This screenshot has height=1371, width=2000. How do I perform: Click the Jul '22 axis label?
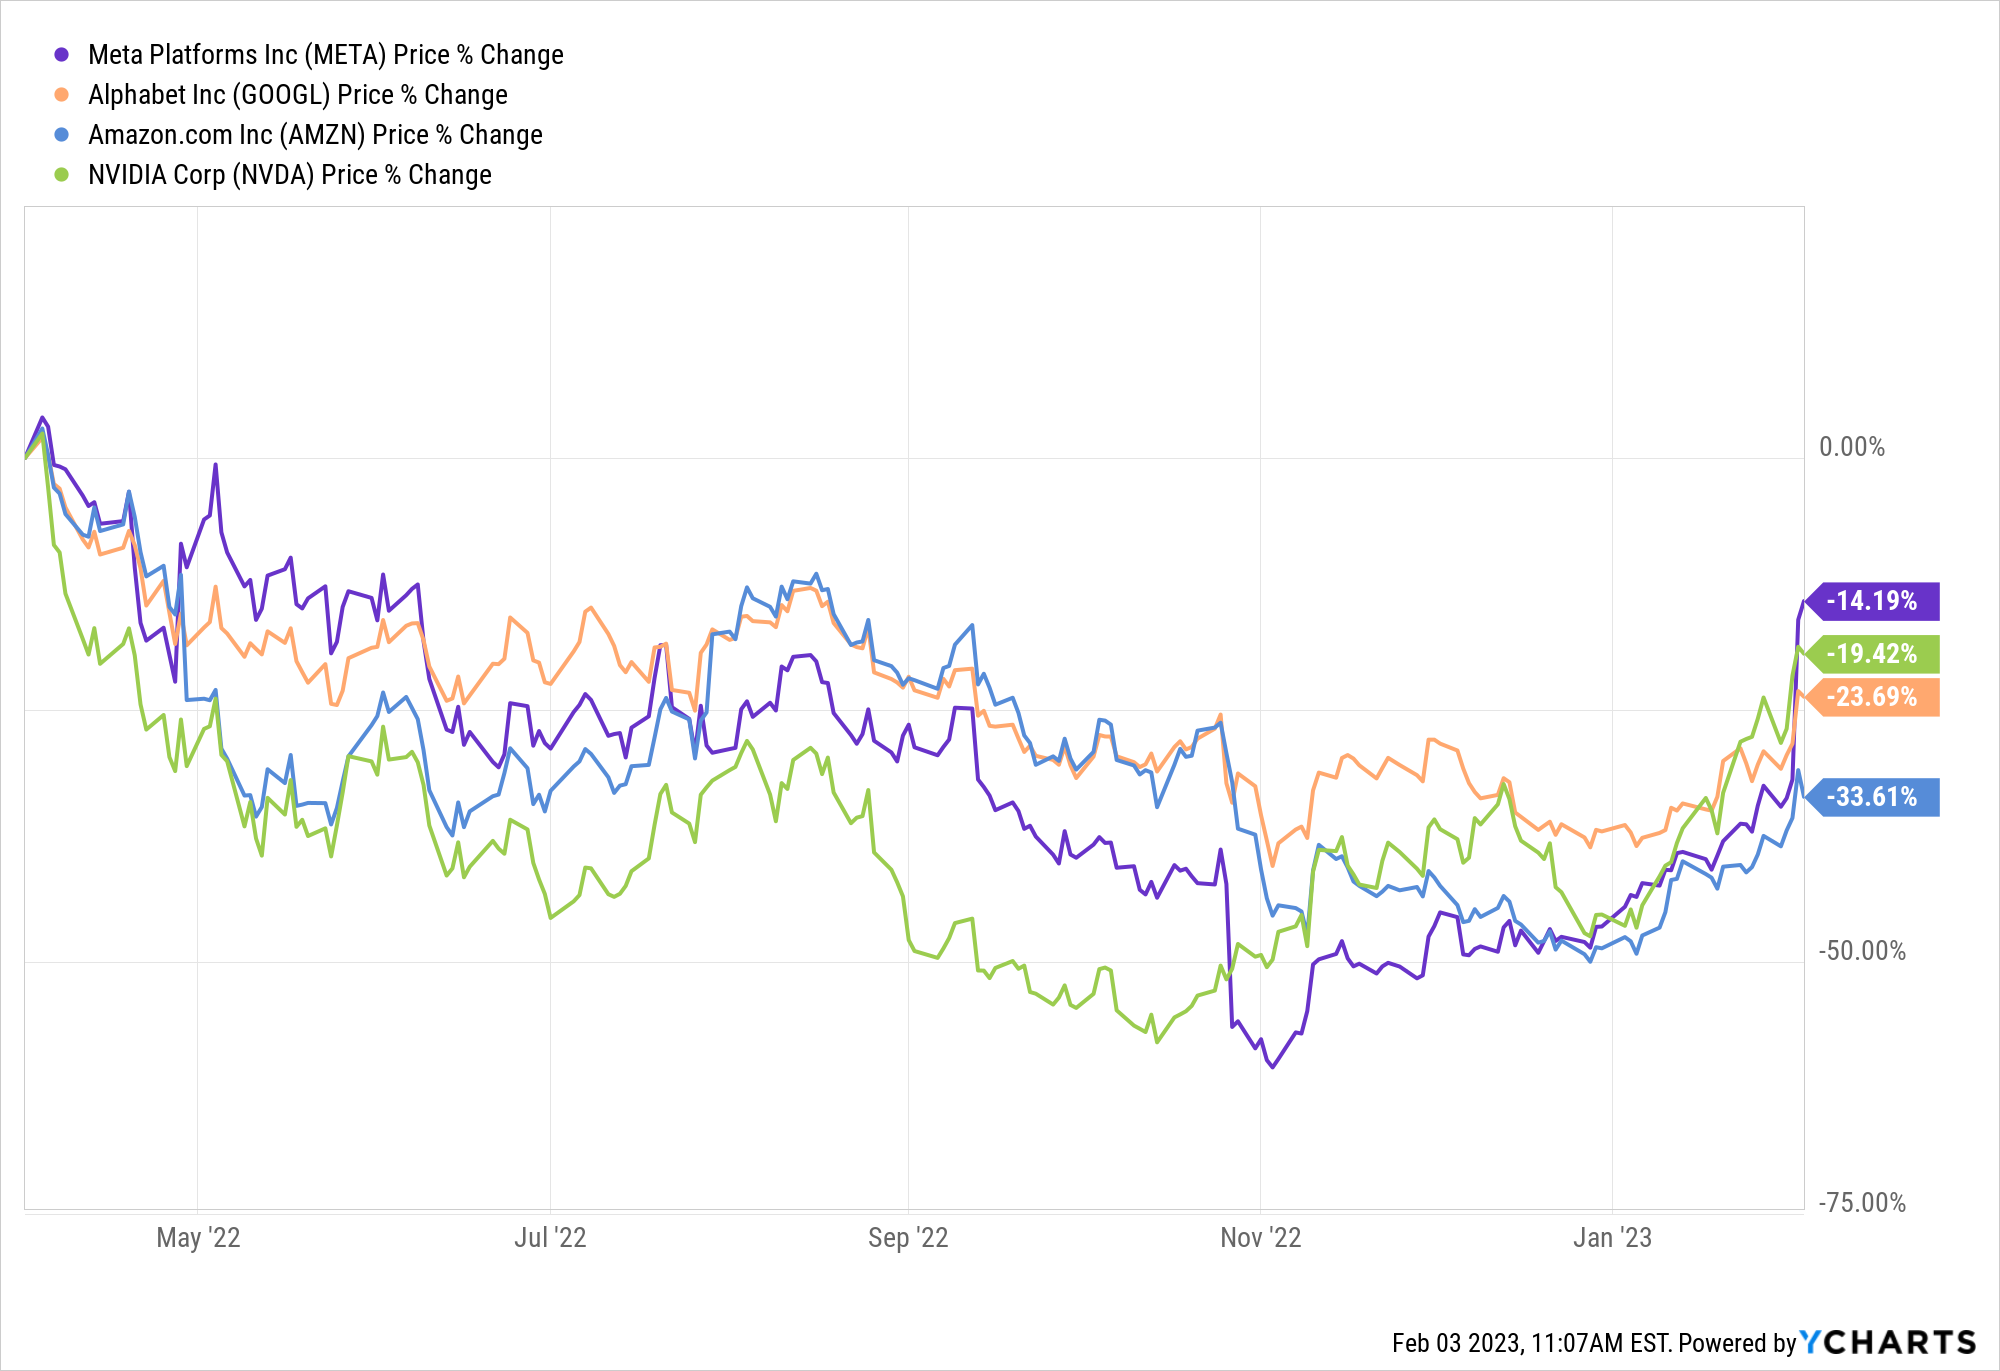(x=550, y=1238)
